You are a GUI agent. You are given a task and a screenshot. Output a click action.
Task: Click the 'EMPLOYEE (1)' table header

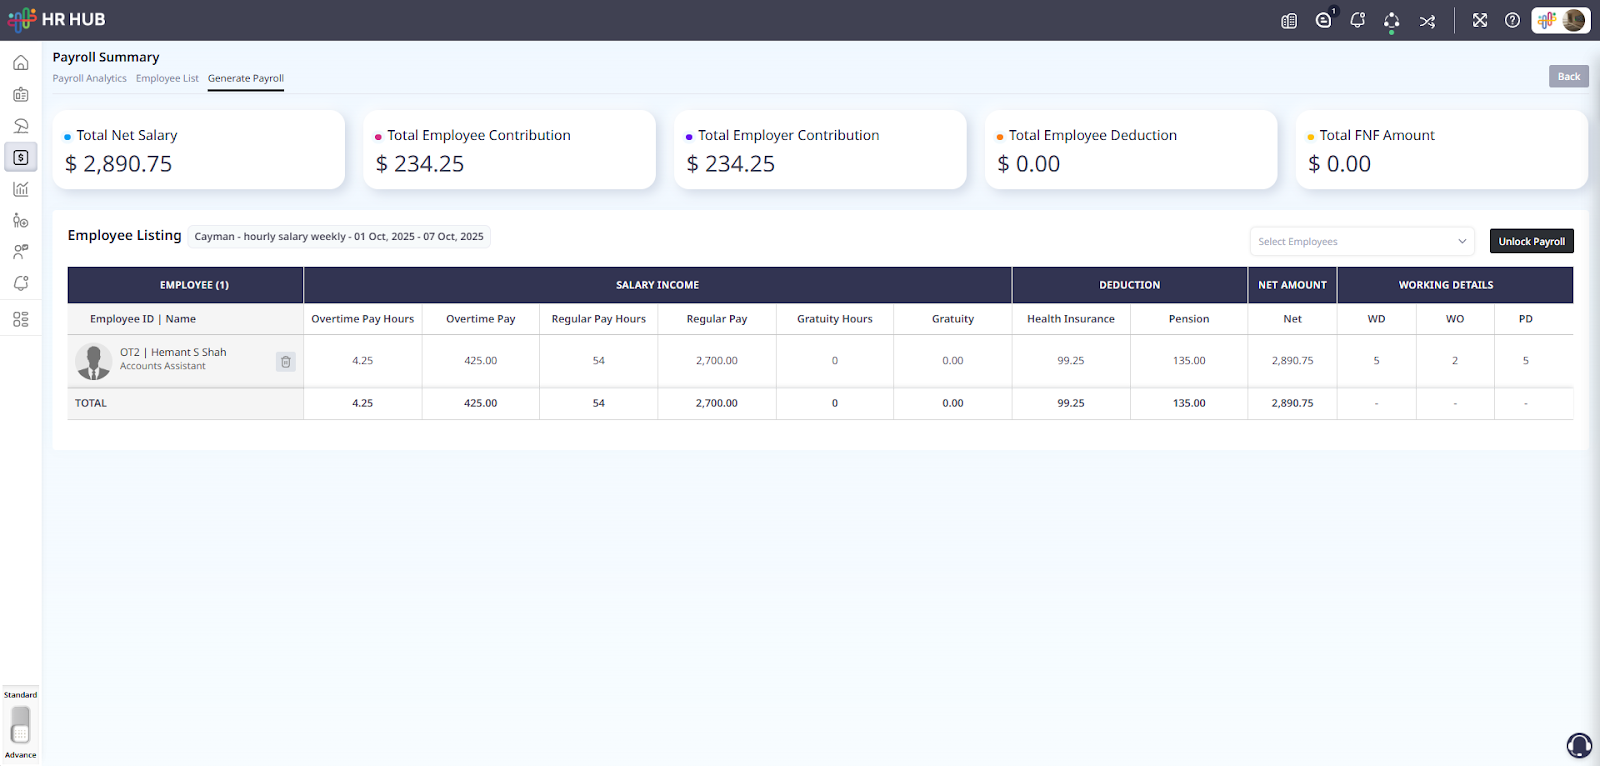point(186,285)
